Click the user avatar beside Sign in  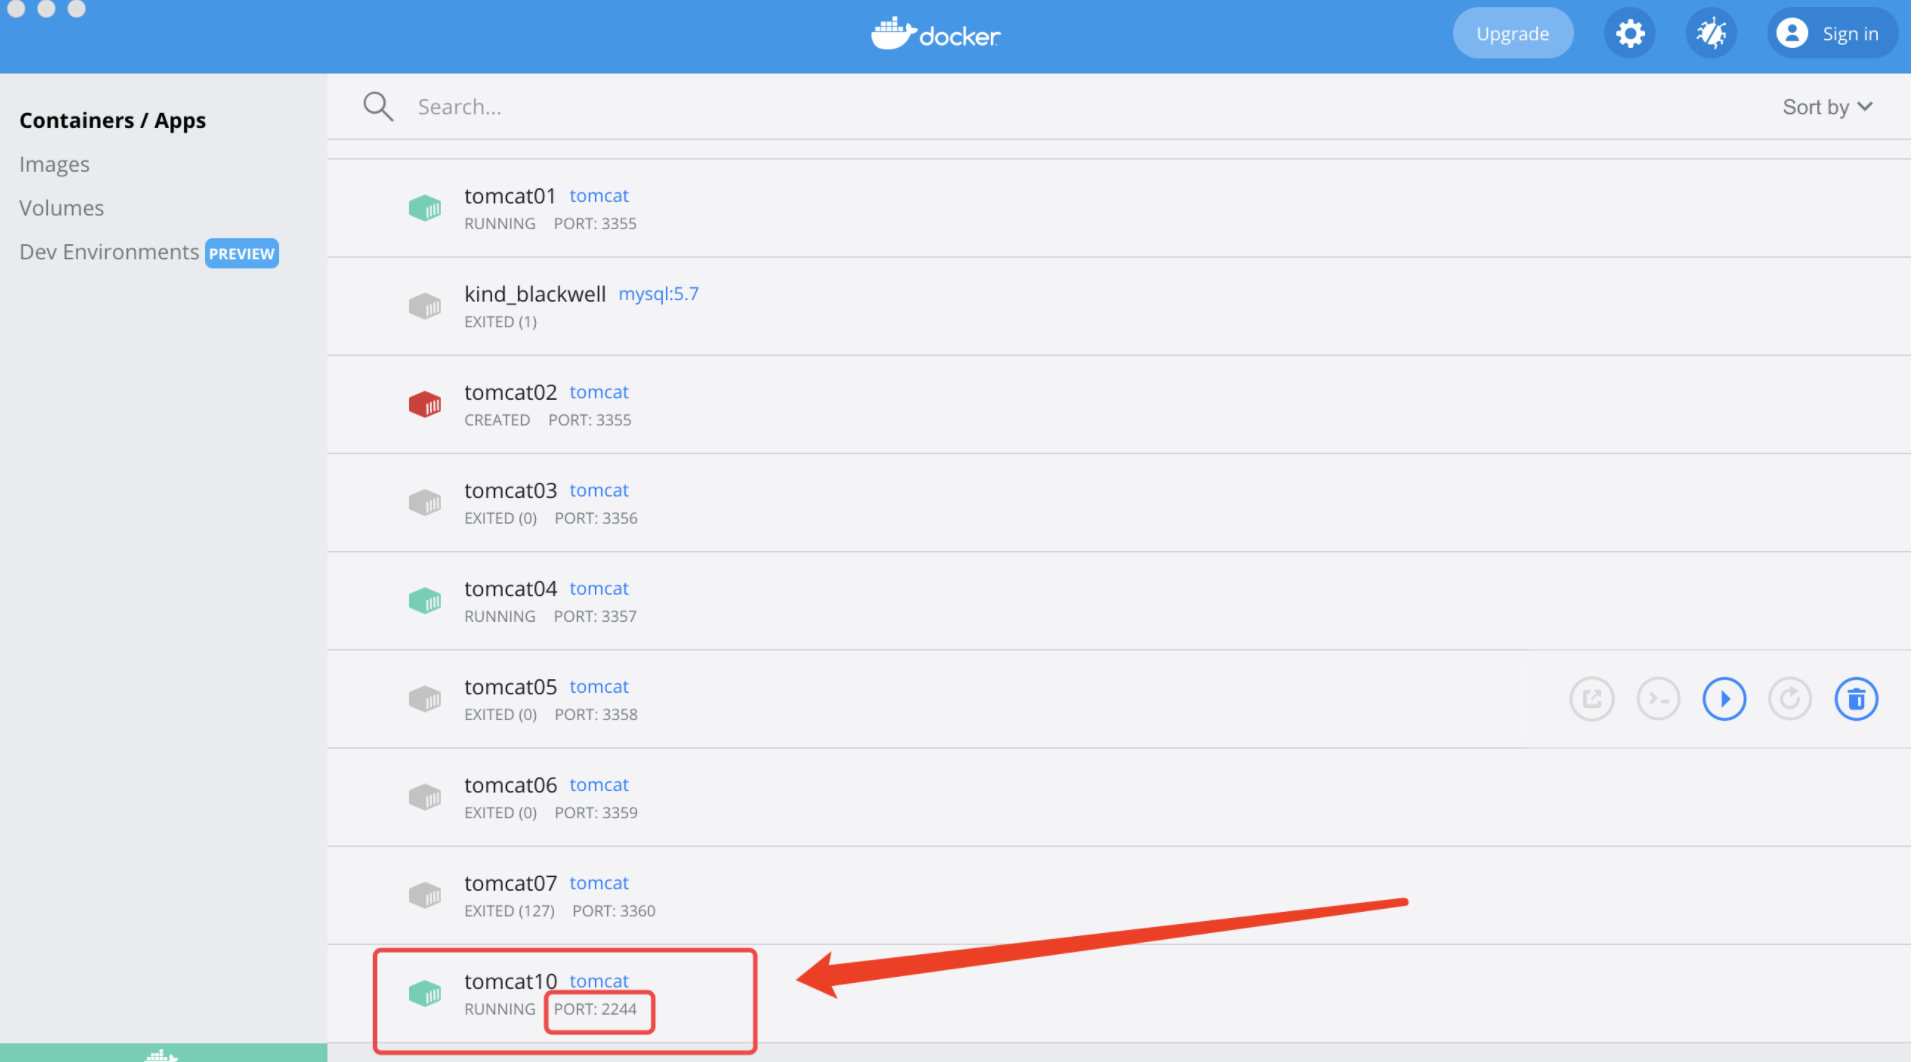point(1792,33)
